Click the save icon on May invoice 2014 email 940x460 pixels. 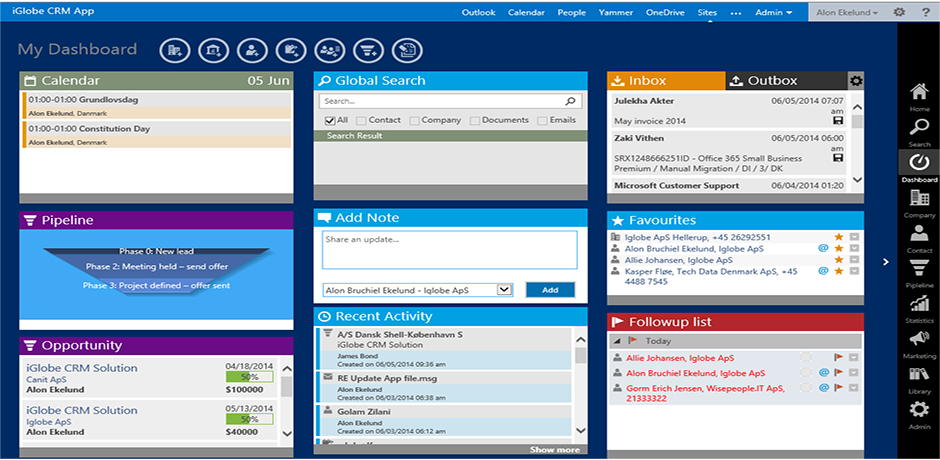point(838,121)
